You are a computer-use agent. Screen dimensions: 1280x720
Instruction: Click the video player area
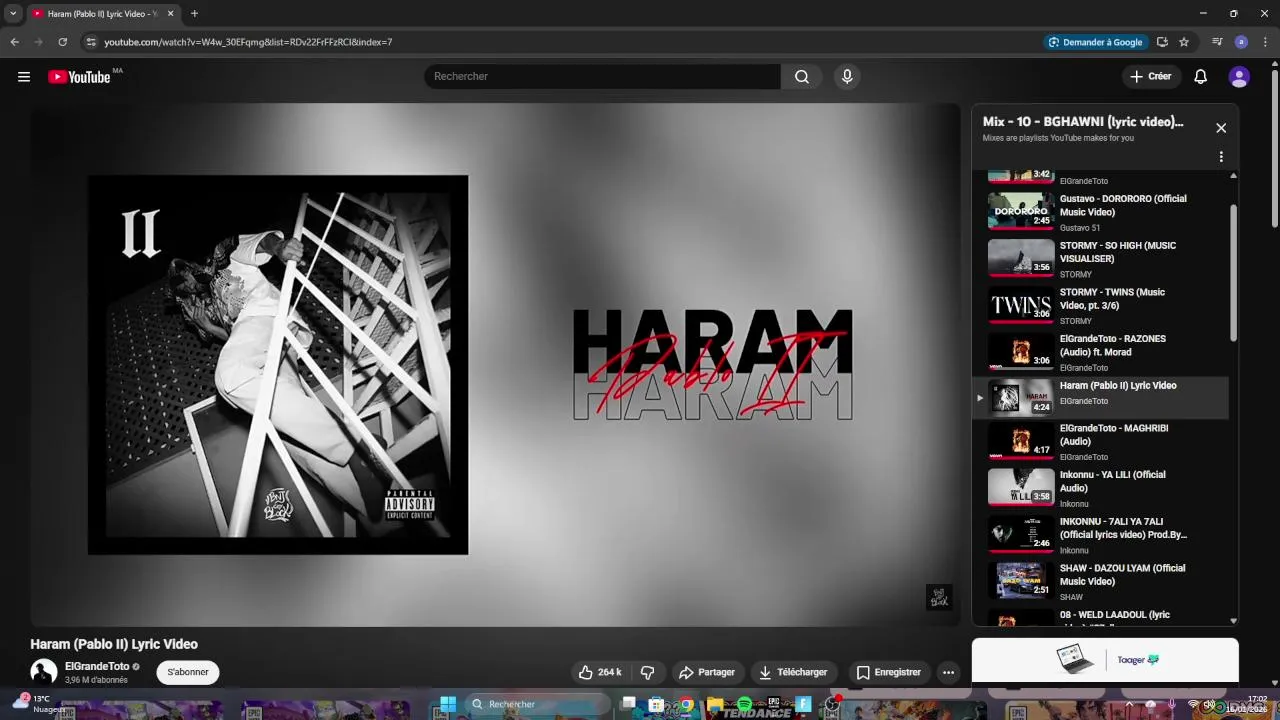point(495,365)
